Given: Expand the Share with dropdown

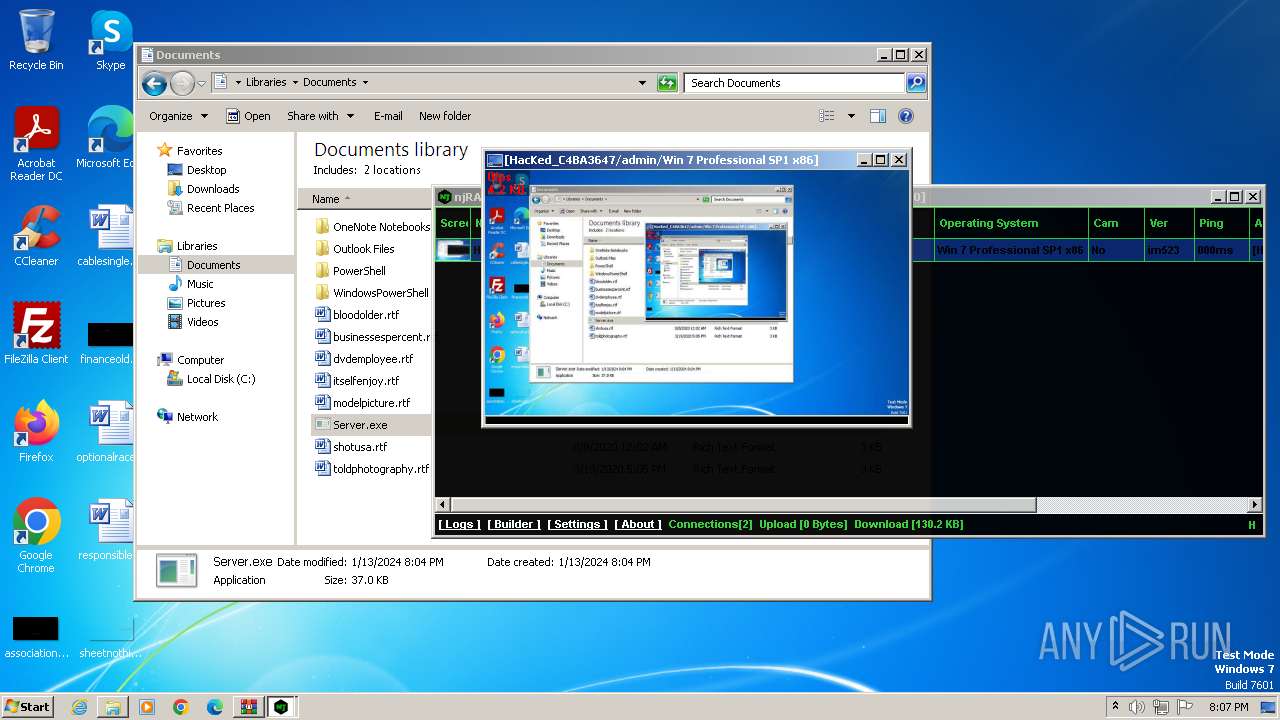Looking at the screenshot, I should click(320, 116).
